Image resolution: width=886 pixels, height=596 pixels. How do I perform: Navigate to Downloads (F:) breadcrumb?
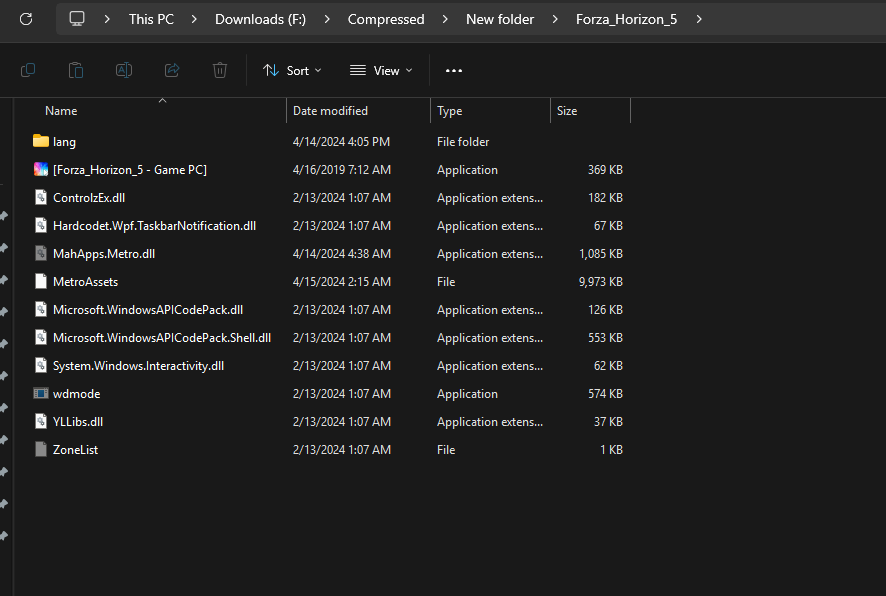(x=260, y=19)
